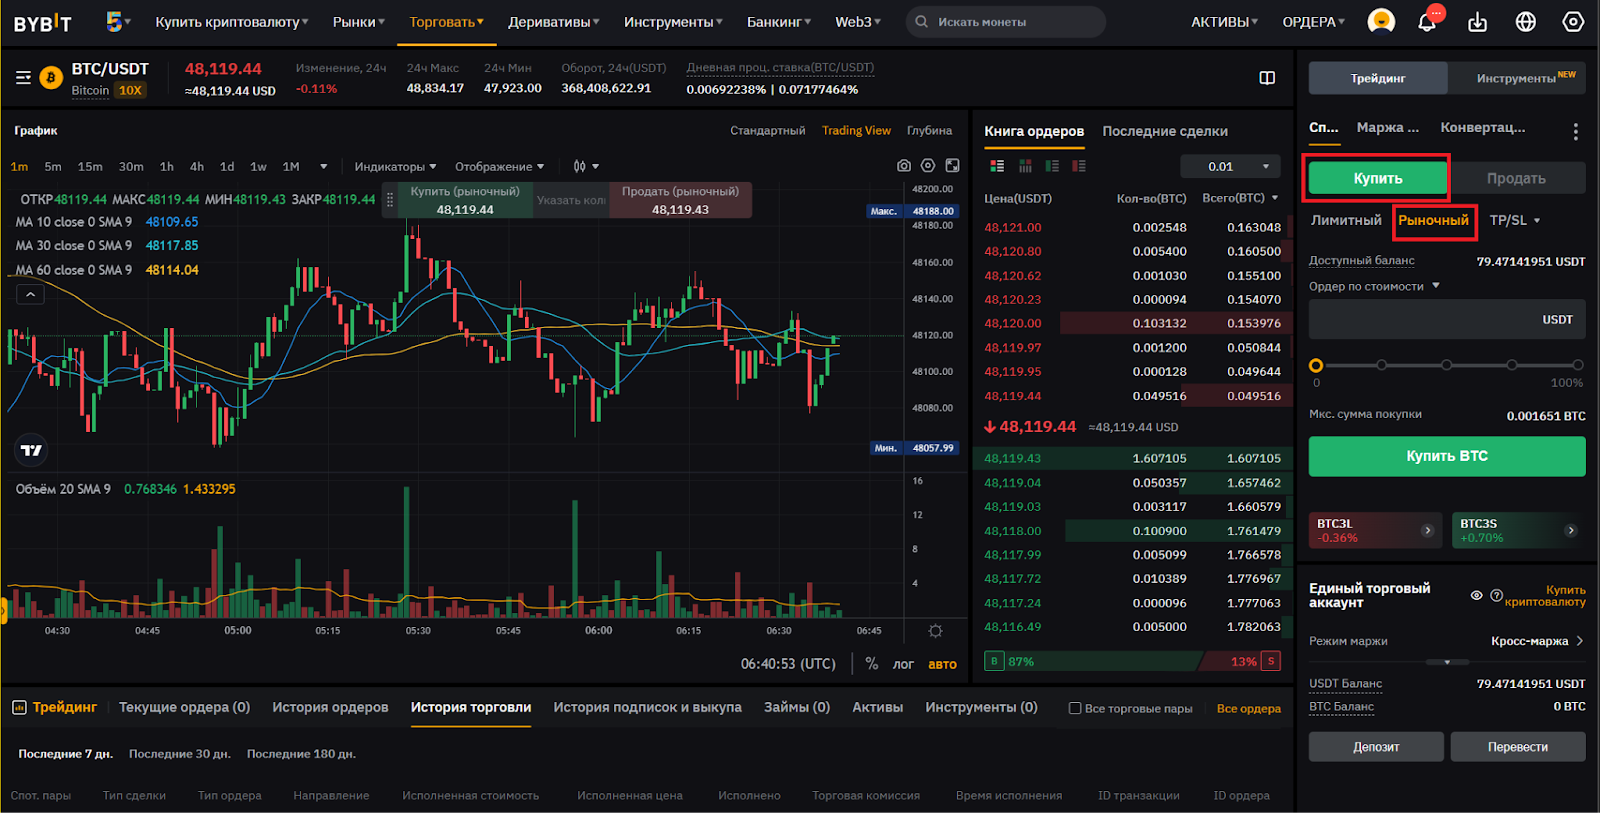The width and height of the screenshot is (1600, 813).
Task: Open TP/SL order type dropdown
Action: [x=1515, y=220]
